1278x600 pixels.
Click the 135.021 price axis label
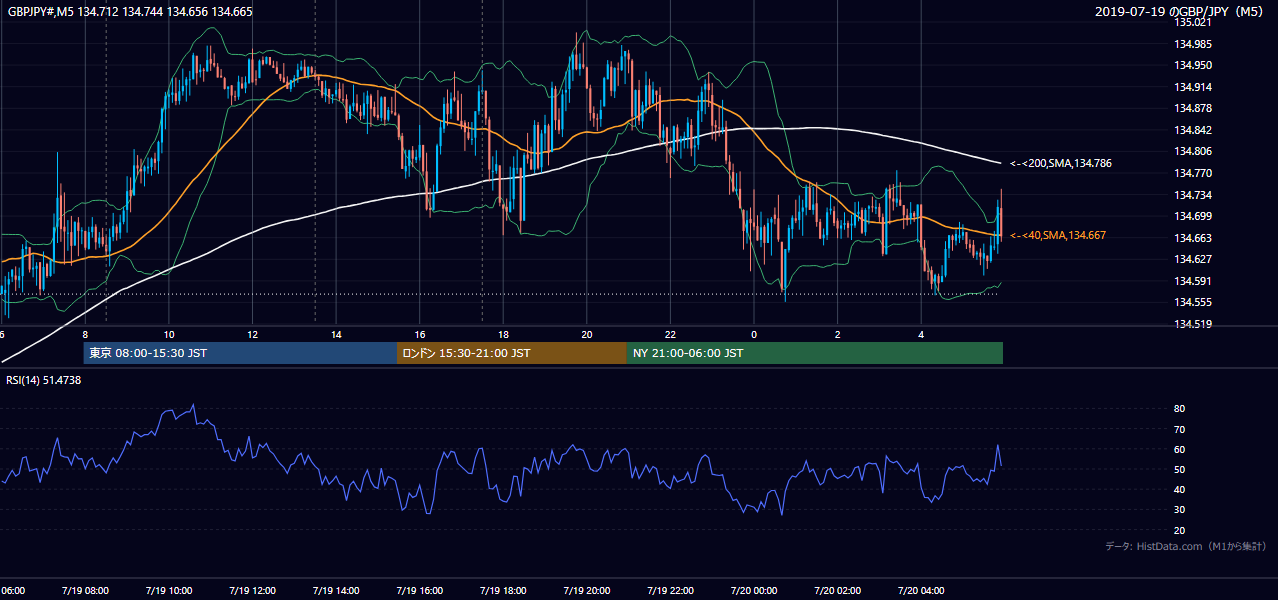pos(1193,22)
